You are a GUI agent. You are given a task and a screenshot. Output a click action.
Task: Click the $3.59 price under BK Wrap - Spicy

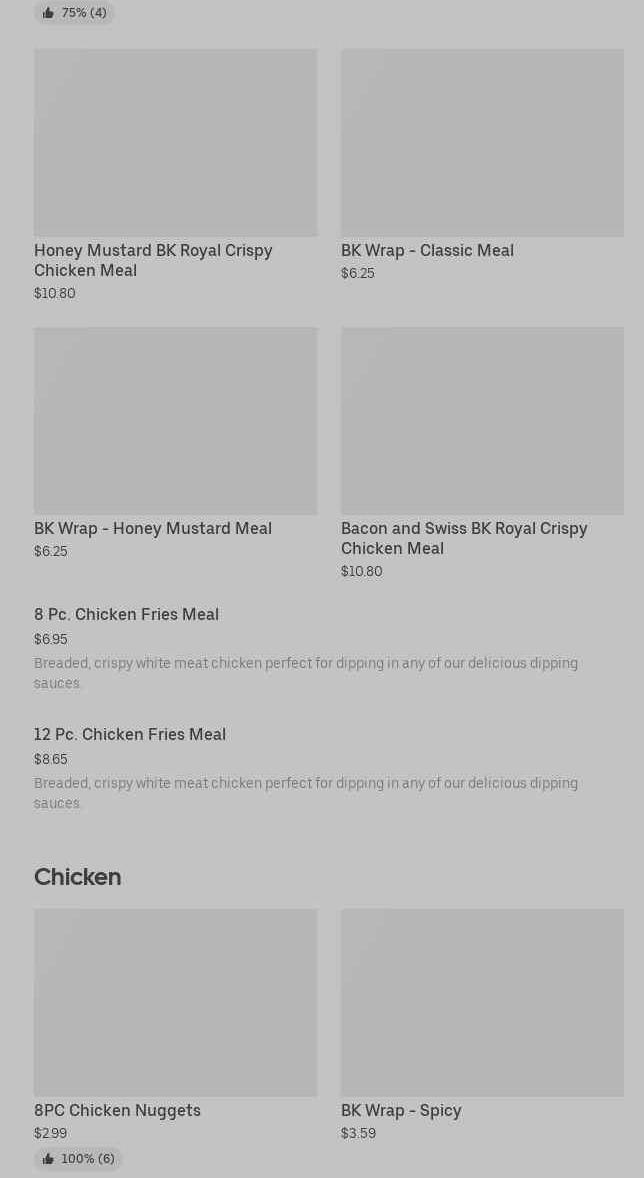click(x=358, y=1133)
